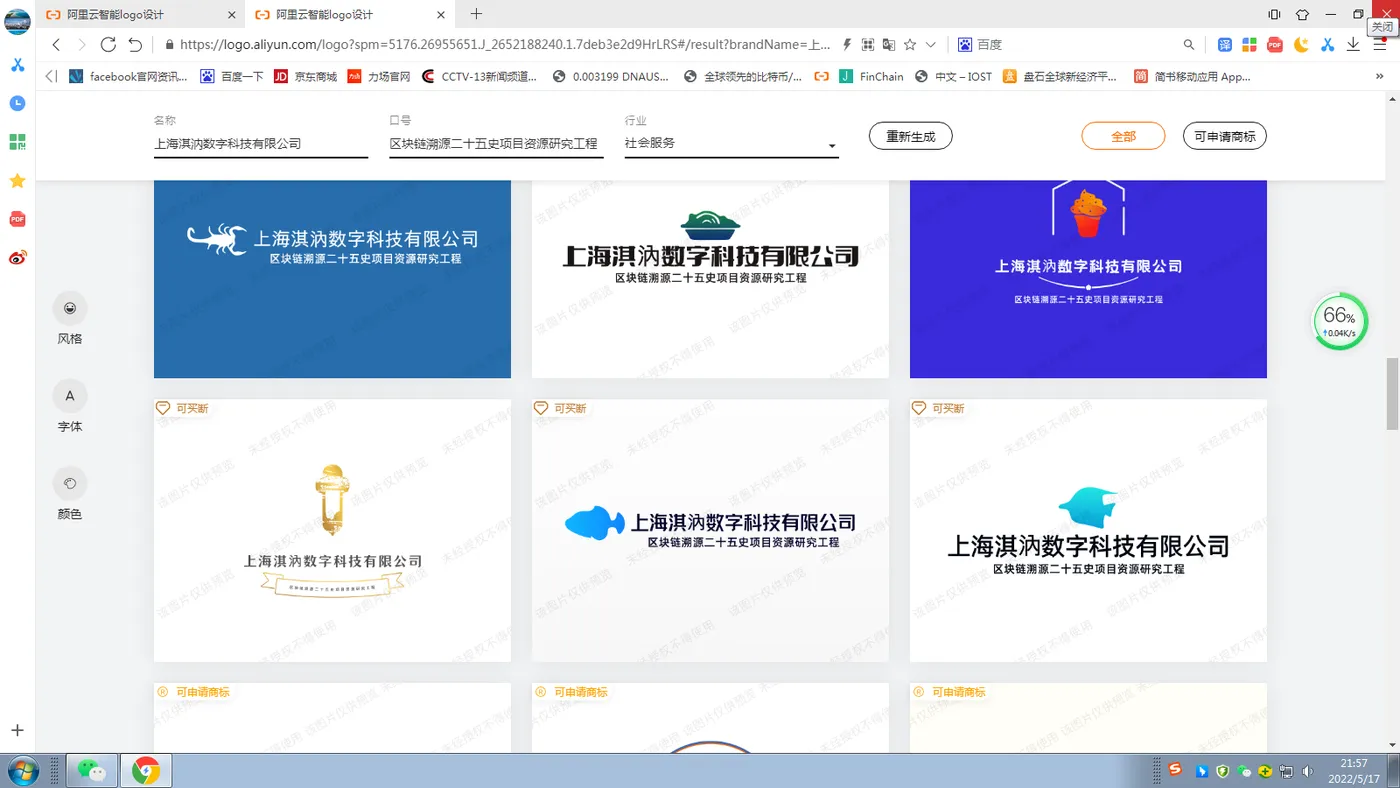
Task: Click the red PDF sidebar icon
Action: click(x=17, y=219)
